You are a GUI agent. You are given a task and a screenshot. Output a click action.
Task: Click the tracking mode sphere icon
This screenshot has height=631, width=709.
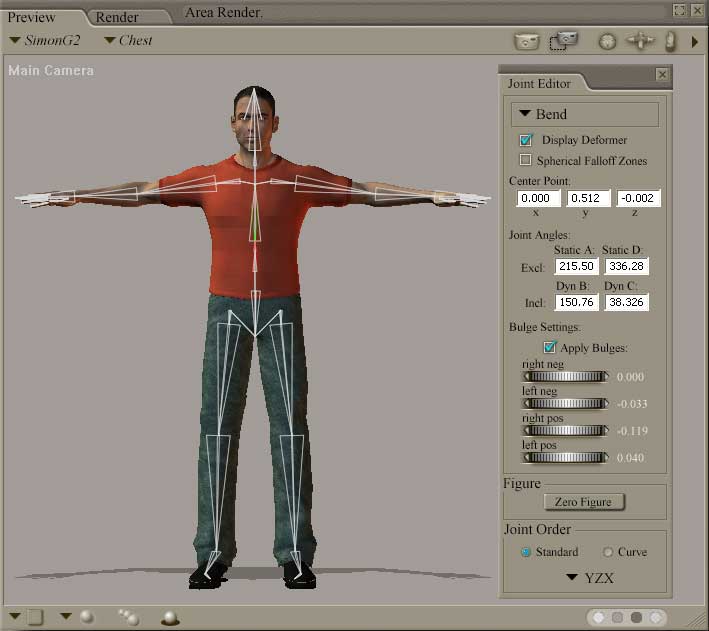click(x=87, y=617)
